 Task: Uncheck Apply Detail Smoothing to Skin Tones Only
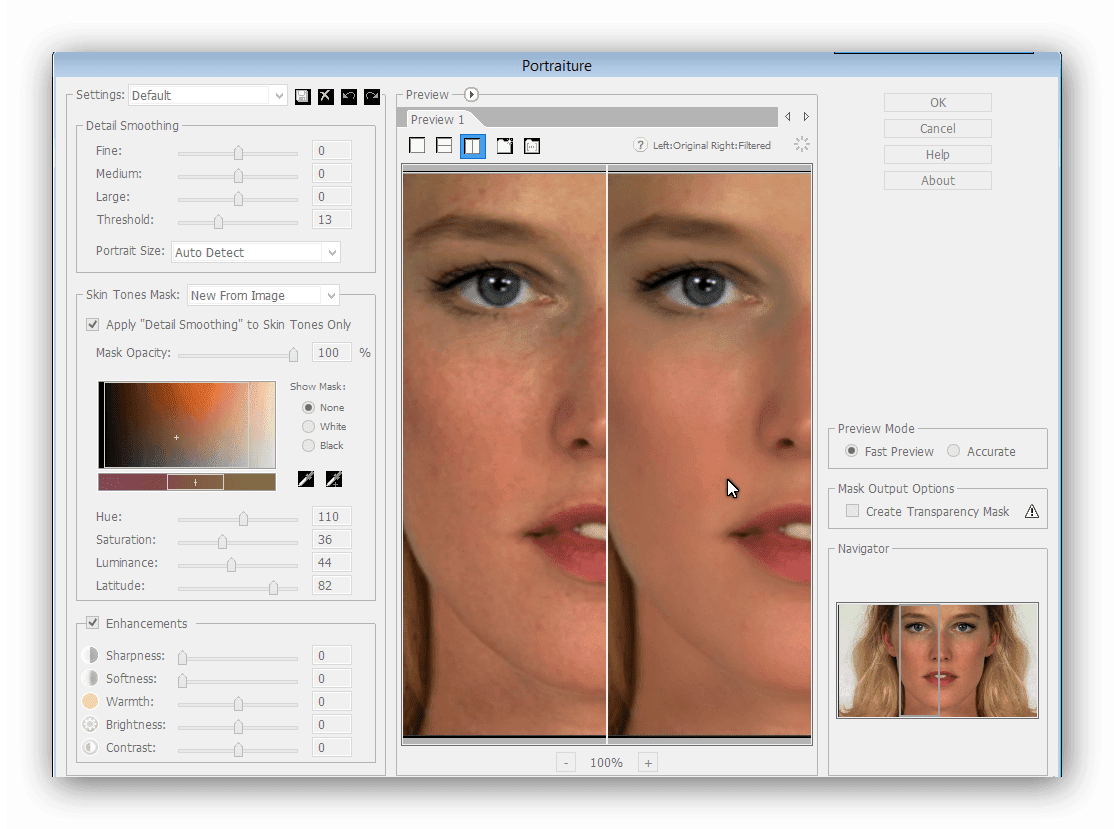point(93,325)
